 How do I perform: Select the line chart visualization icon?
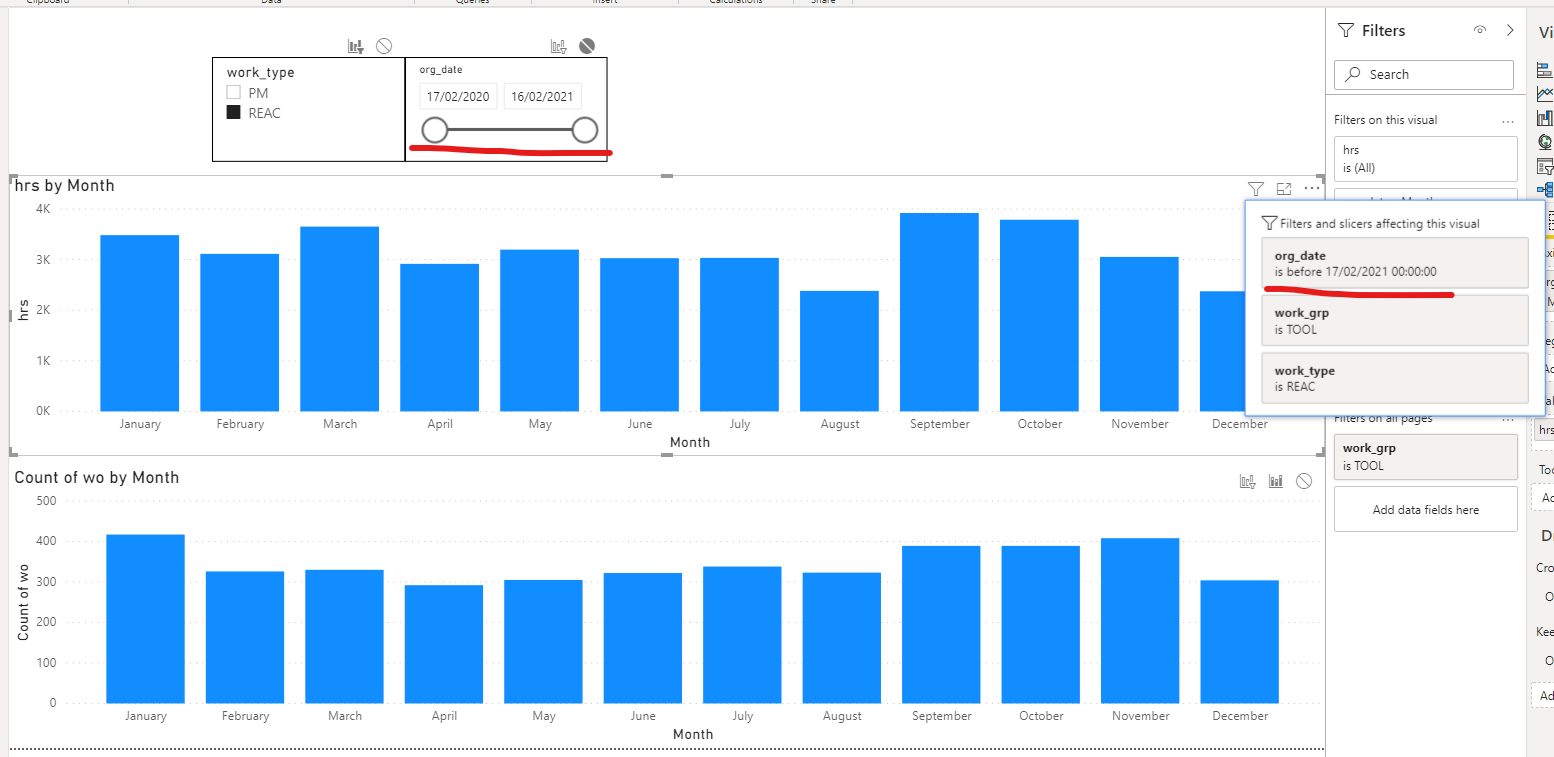[x=1546, y=94]
